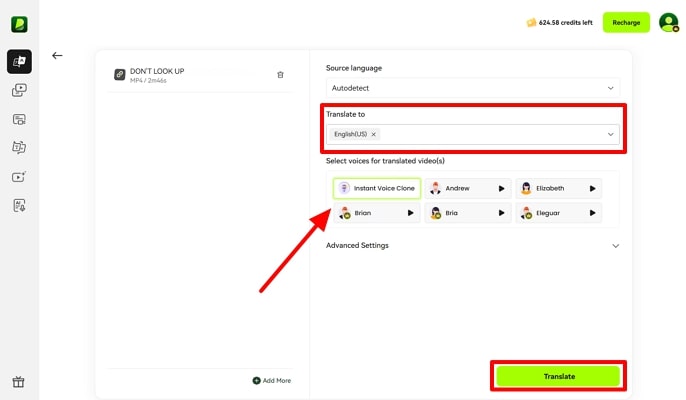Screen dimensions: 686x400
Task: Click Add More to add files
Action: (x=272, y=381)
